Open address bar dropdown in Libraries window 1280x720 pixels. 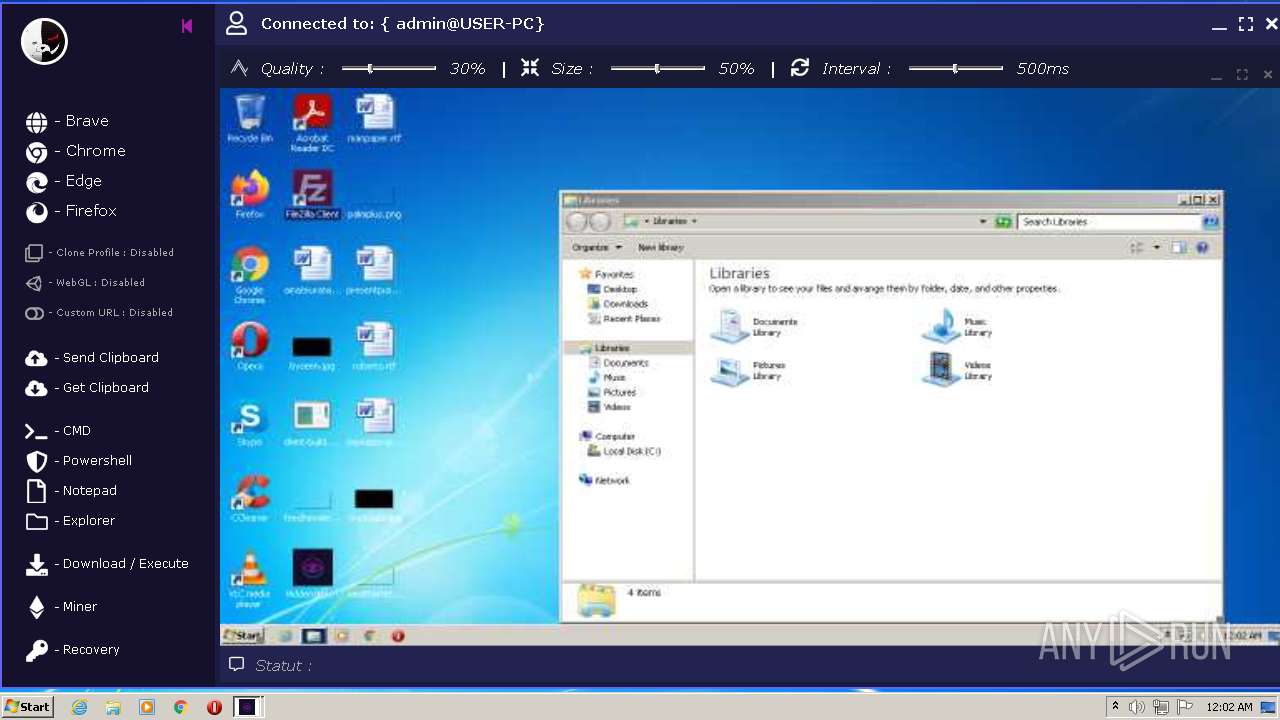pyautogui.click(x=983, y=222)
